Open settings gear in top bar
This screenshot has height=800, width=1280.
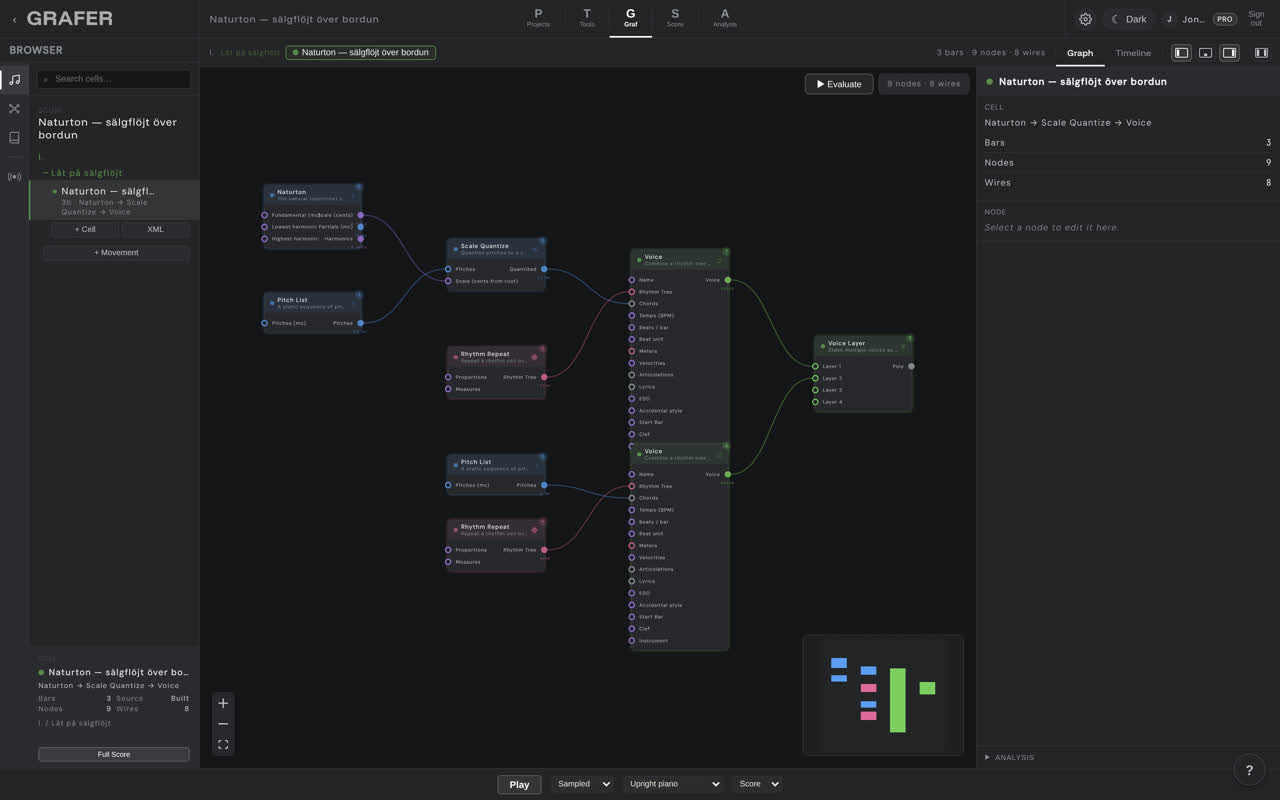pyautogui.click(x=1085, y=19)
